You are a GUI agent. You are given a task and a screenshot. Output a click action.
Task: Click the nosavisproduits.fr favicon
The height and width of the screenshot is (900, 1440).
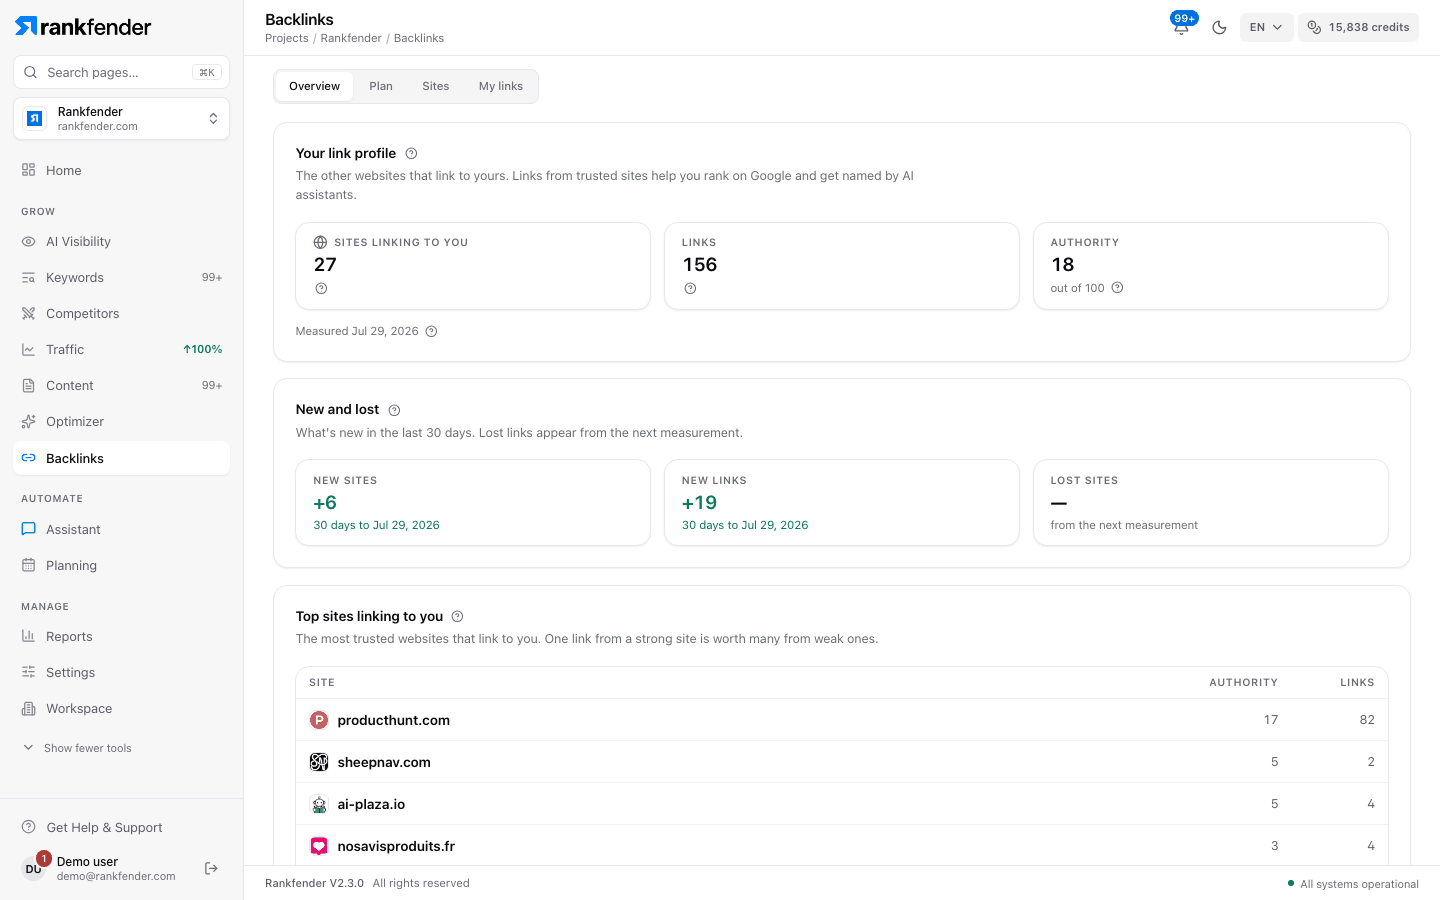tap(319, 846)
